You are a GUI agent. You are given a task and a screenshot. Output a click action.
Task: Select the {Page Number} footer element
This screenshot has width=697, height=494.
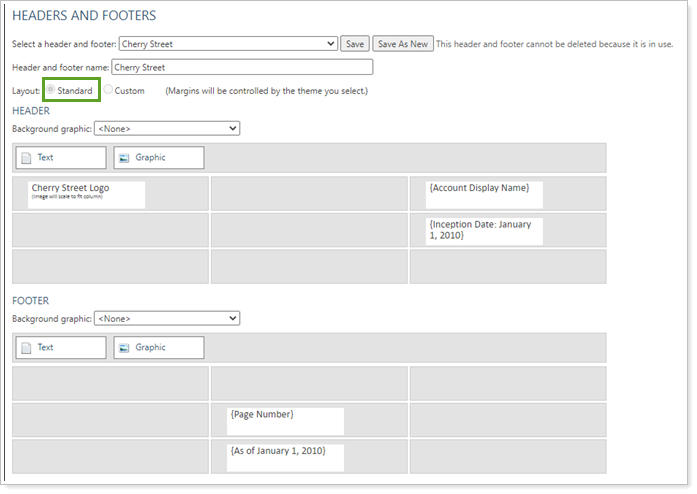tap(286, 420)
